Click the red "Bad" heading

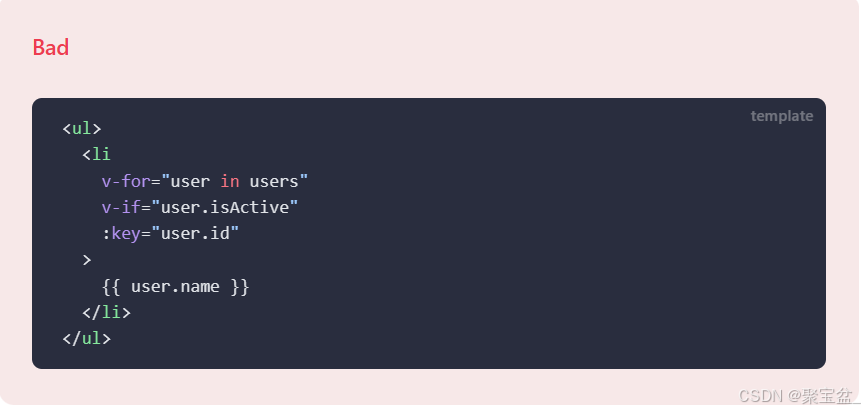(x=50, y=47)
